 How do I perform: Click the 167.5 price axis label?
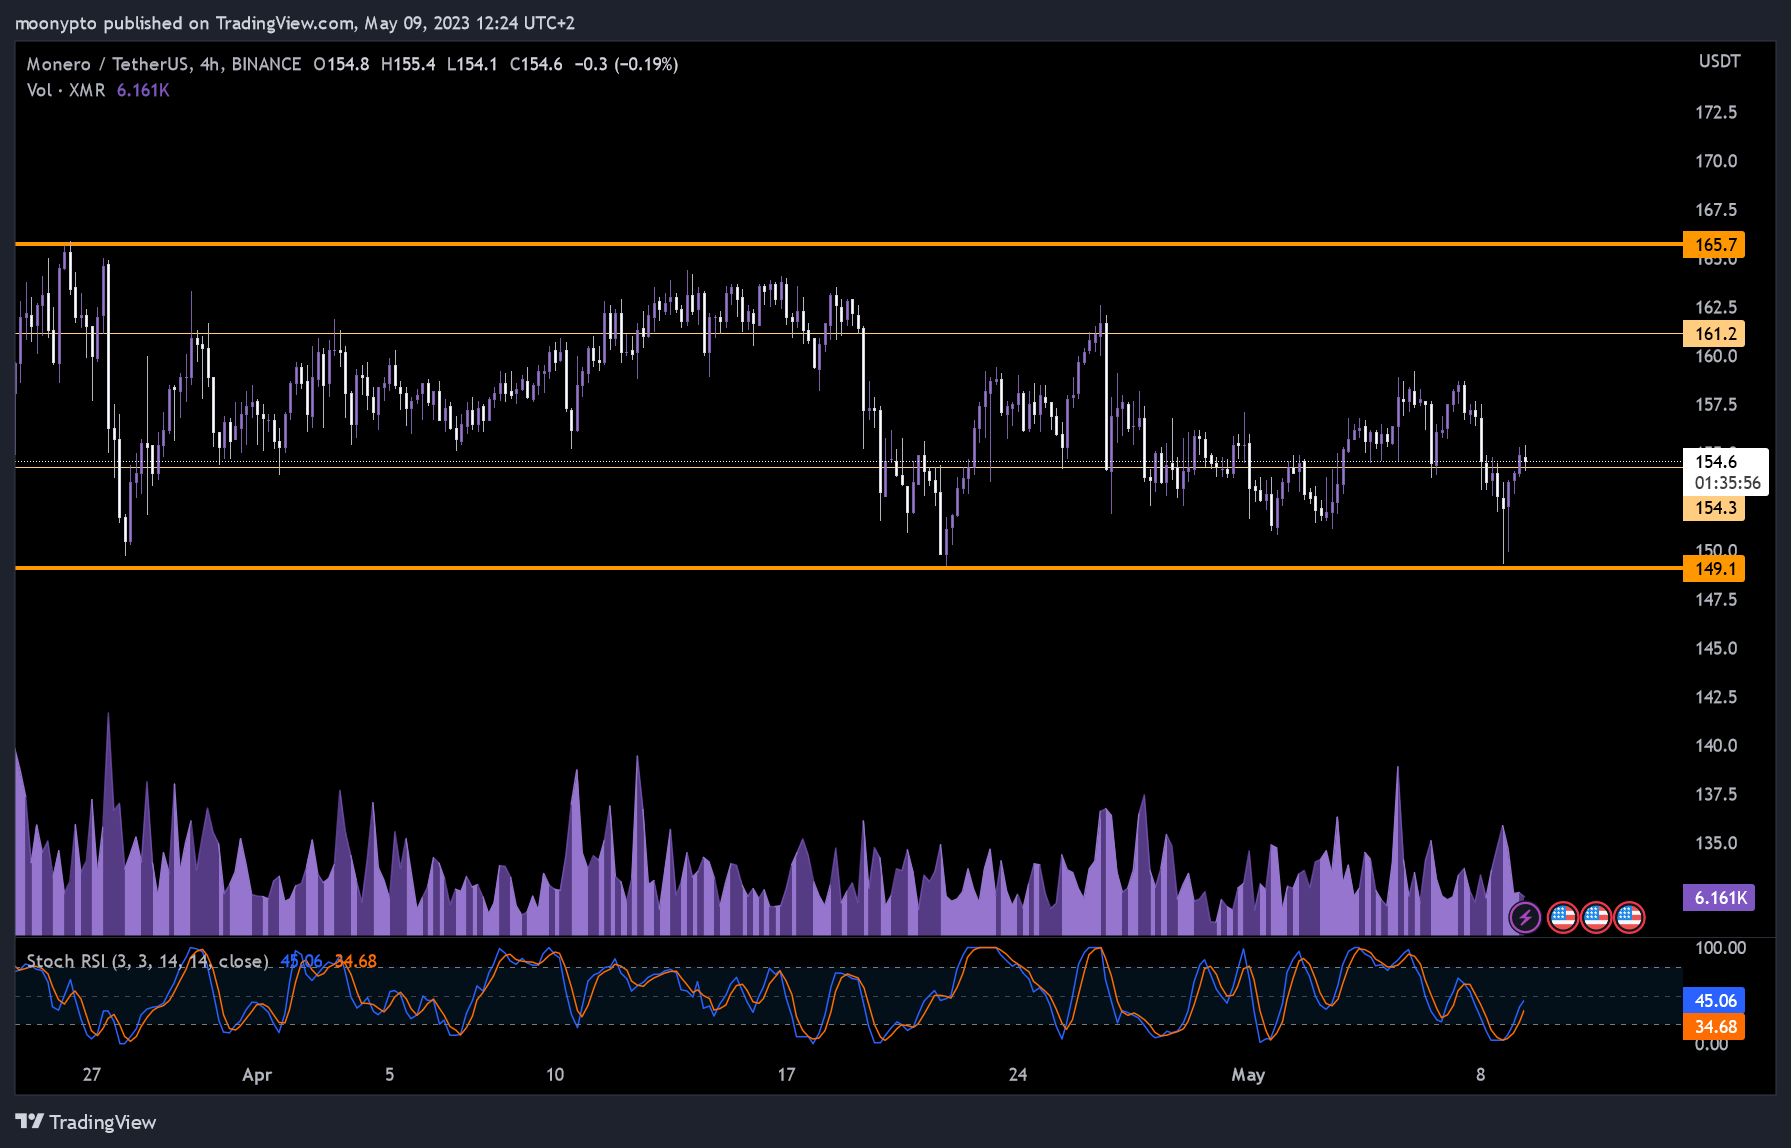(1716, 210)
